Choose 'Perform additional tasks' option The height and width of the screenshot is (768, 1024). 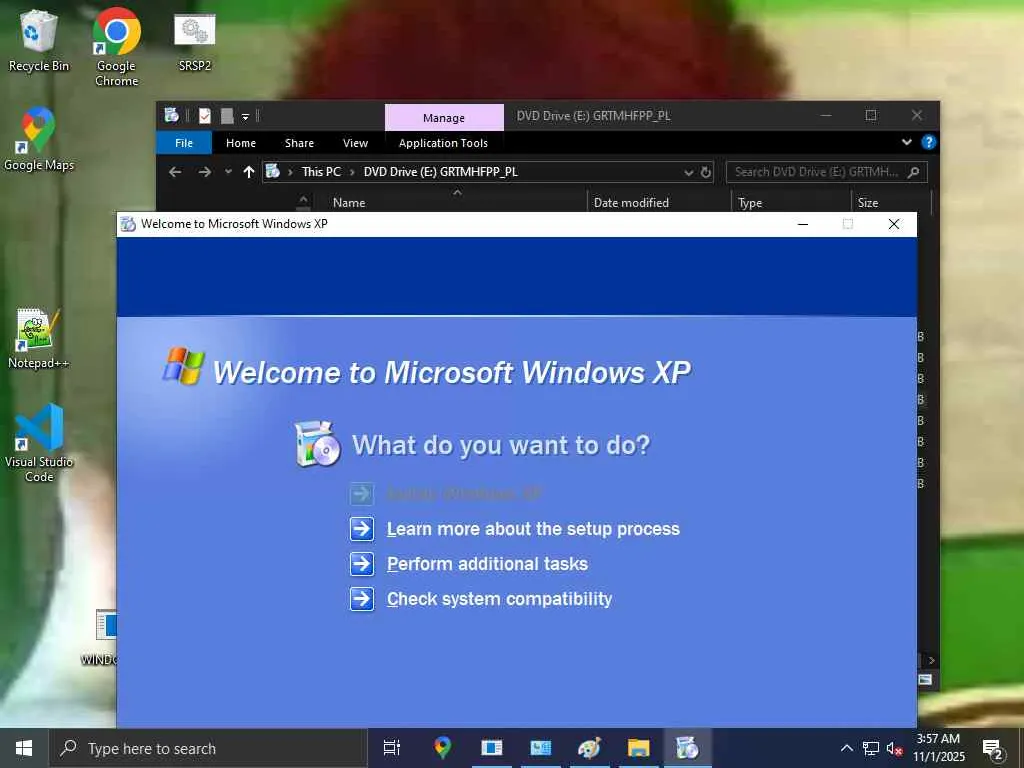coord(487,564)
